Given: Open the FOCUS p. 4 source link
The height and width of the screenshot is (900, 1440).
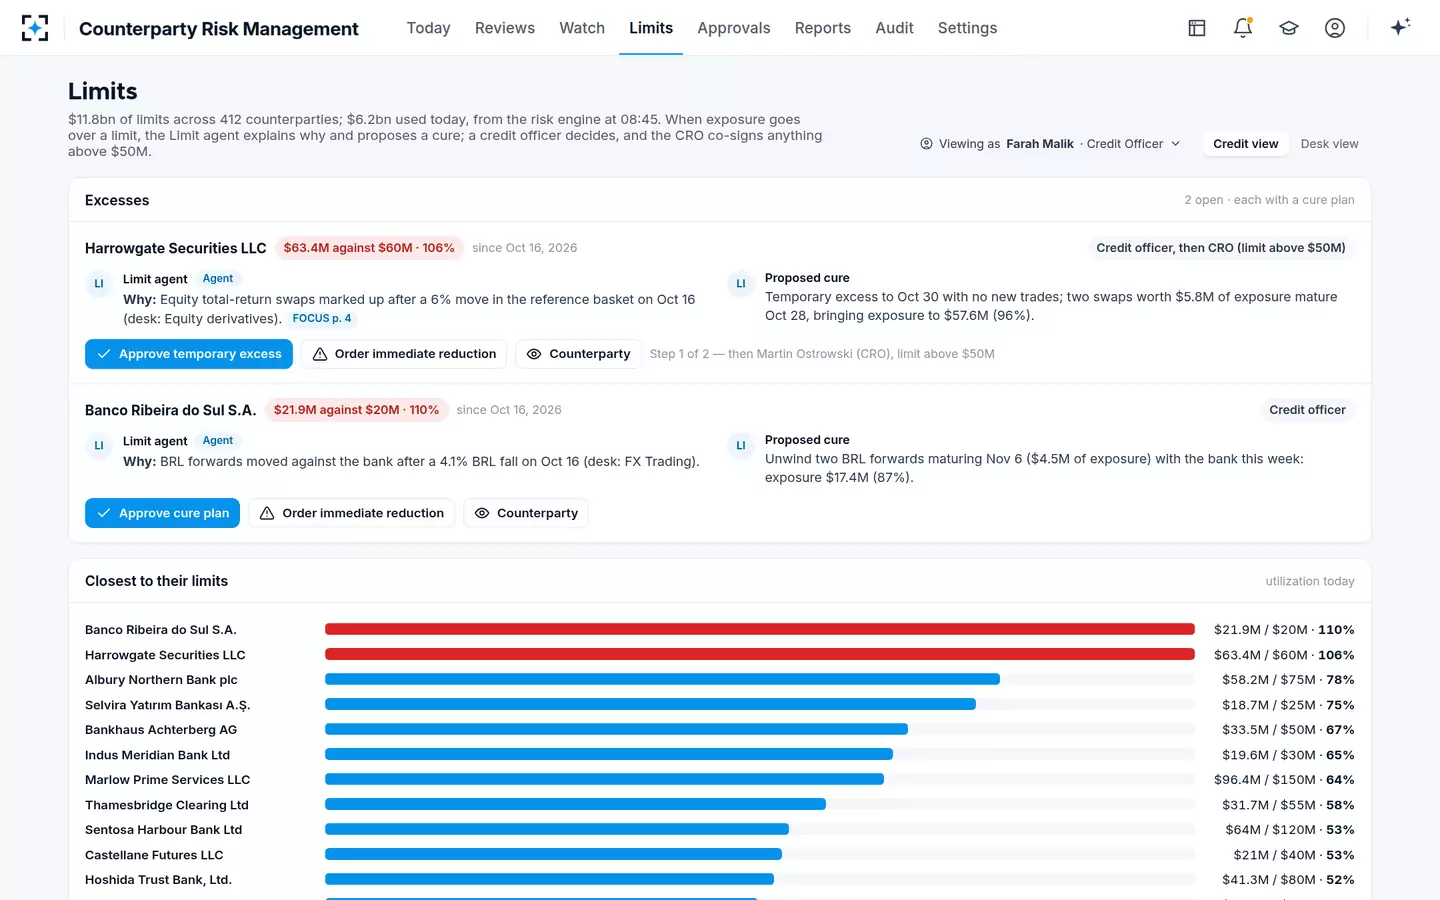Looking at the screenshot, I should 322,318.
